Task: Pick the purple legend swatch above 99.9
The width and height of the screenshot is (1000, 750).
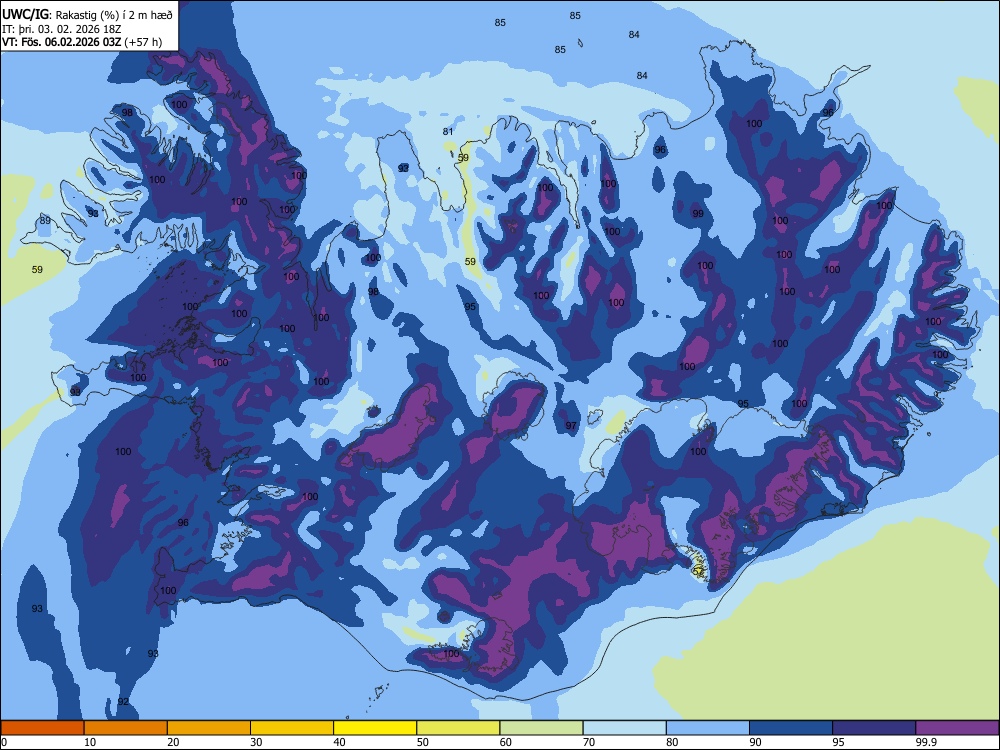Action: point(957,728)
